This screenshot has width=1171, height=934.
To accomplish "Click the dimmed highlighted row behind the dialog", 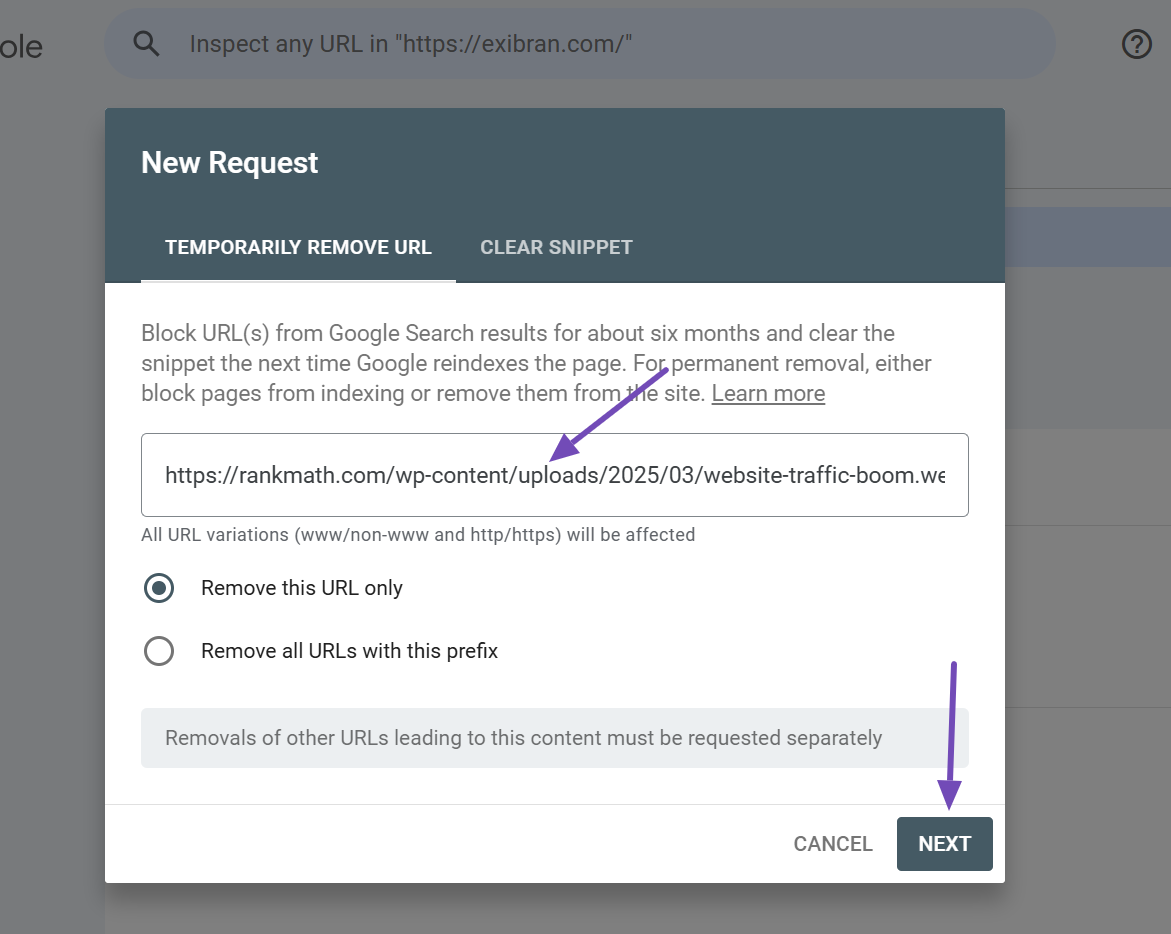I will (1087, 237).
